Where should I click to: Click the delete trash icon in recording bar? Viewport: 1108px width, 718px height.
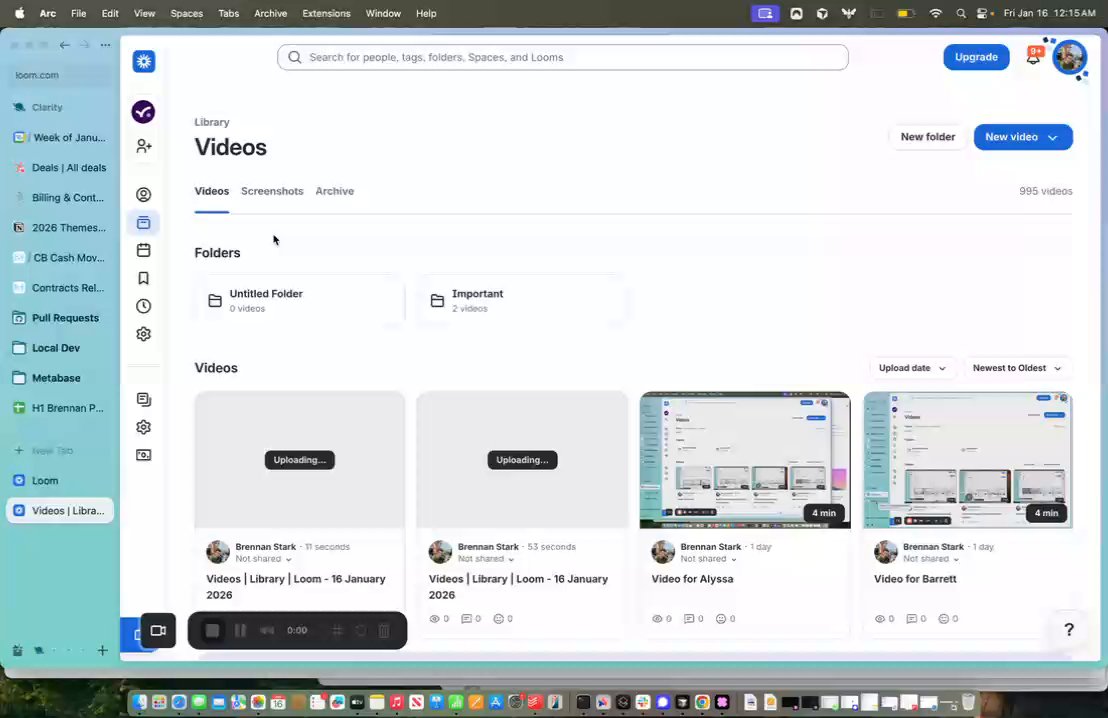pyautogui.click(x=384, y=630)
